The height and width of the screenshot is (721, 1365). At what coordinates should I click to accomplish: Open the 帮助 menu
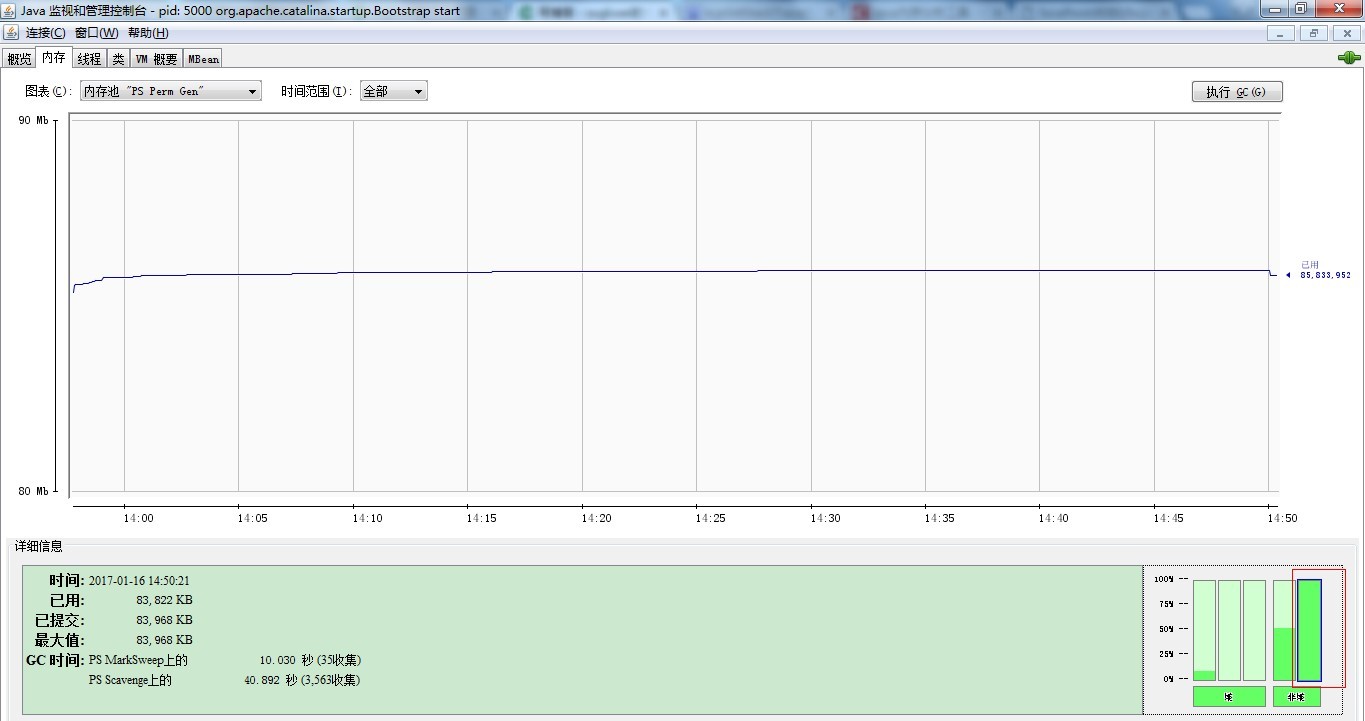(150, 32)
